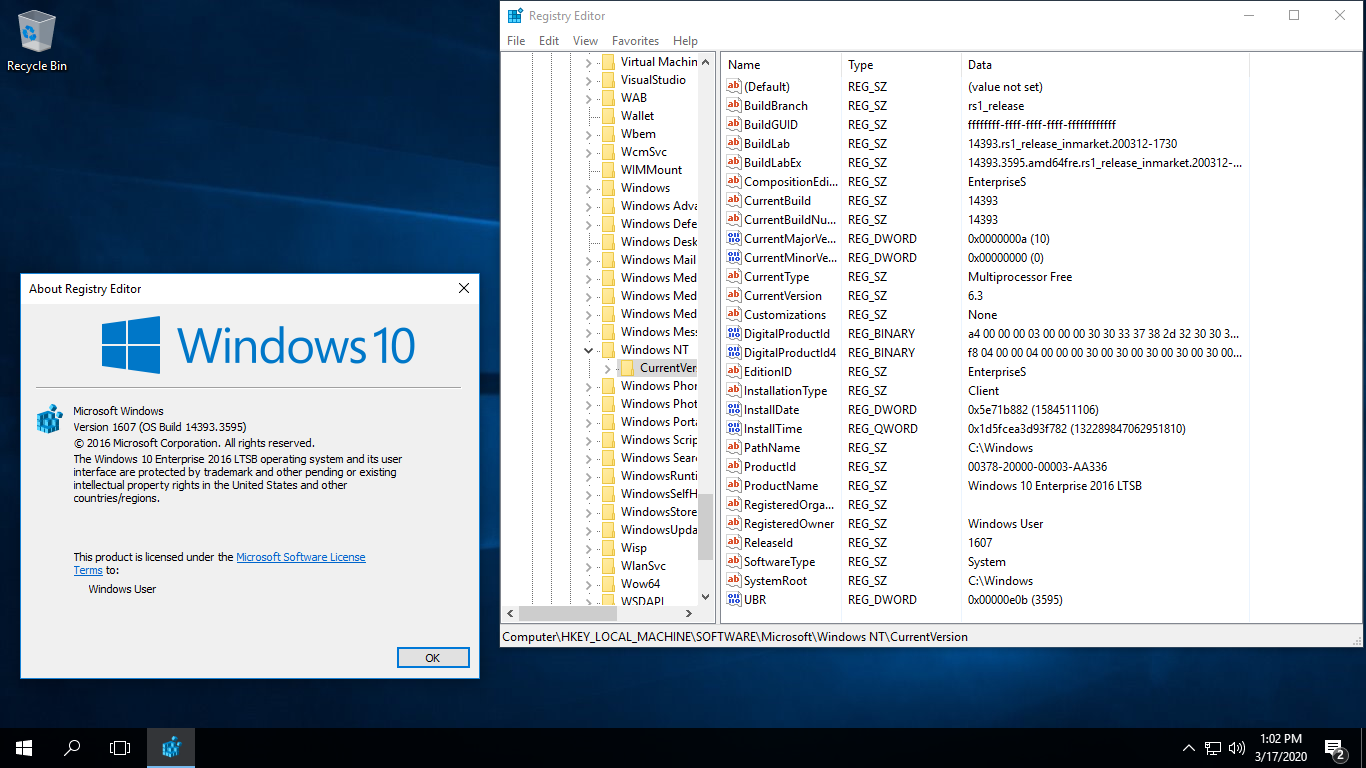Open taskbar Search magnifier icon
The width and height of the screenshot is (1366, 768).
tap(72, 747)
